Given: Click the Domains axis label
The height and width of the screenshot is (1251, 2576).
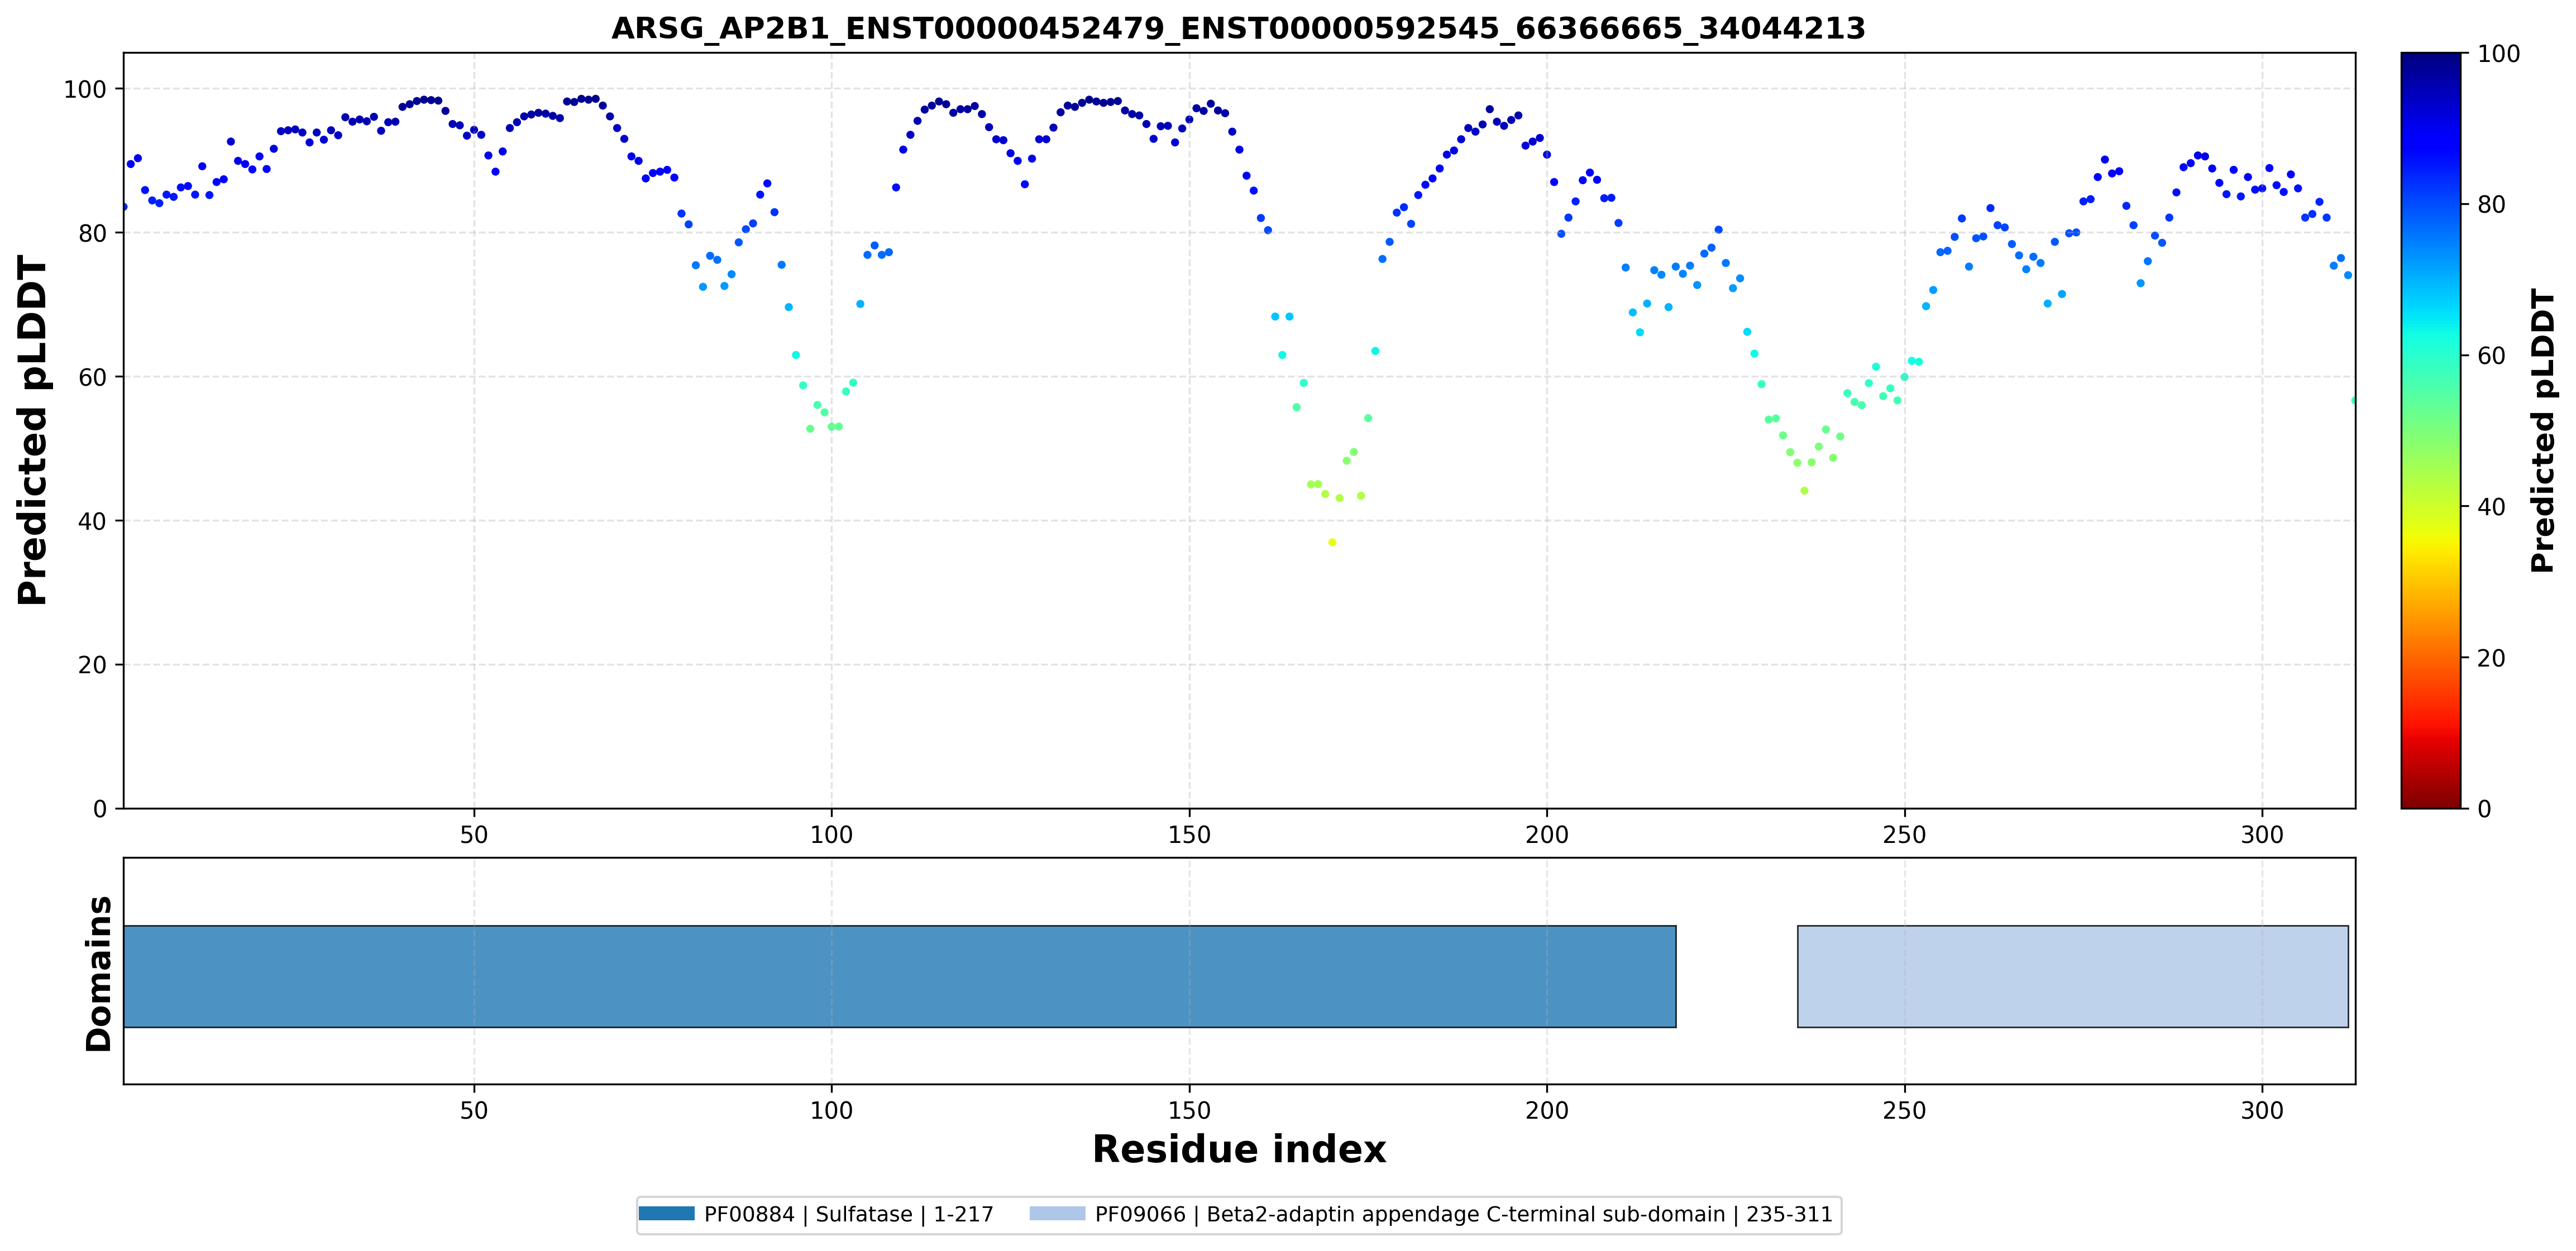Looking at the screenshot, I should click(x=99, y=973).
